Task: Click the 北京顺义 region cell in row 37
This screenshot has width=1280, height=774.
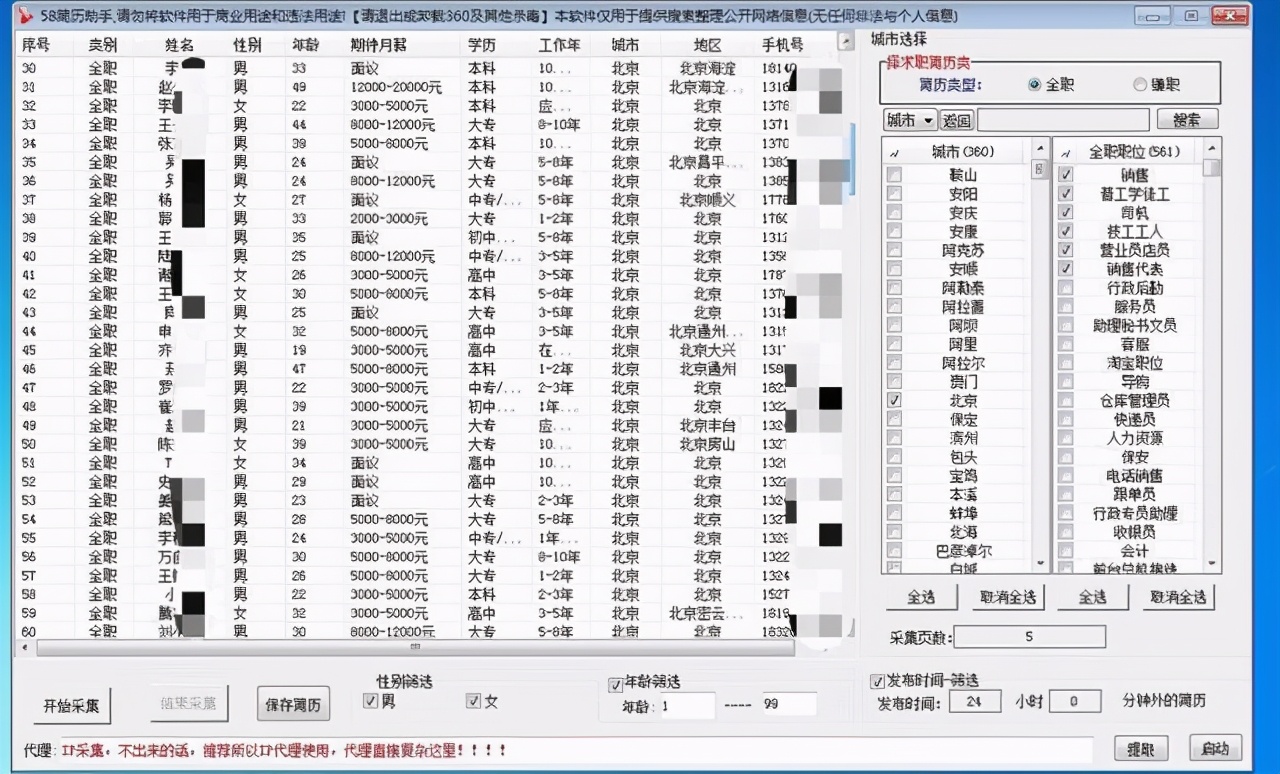Action: pyautogui.click(x=707, y=200)
